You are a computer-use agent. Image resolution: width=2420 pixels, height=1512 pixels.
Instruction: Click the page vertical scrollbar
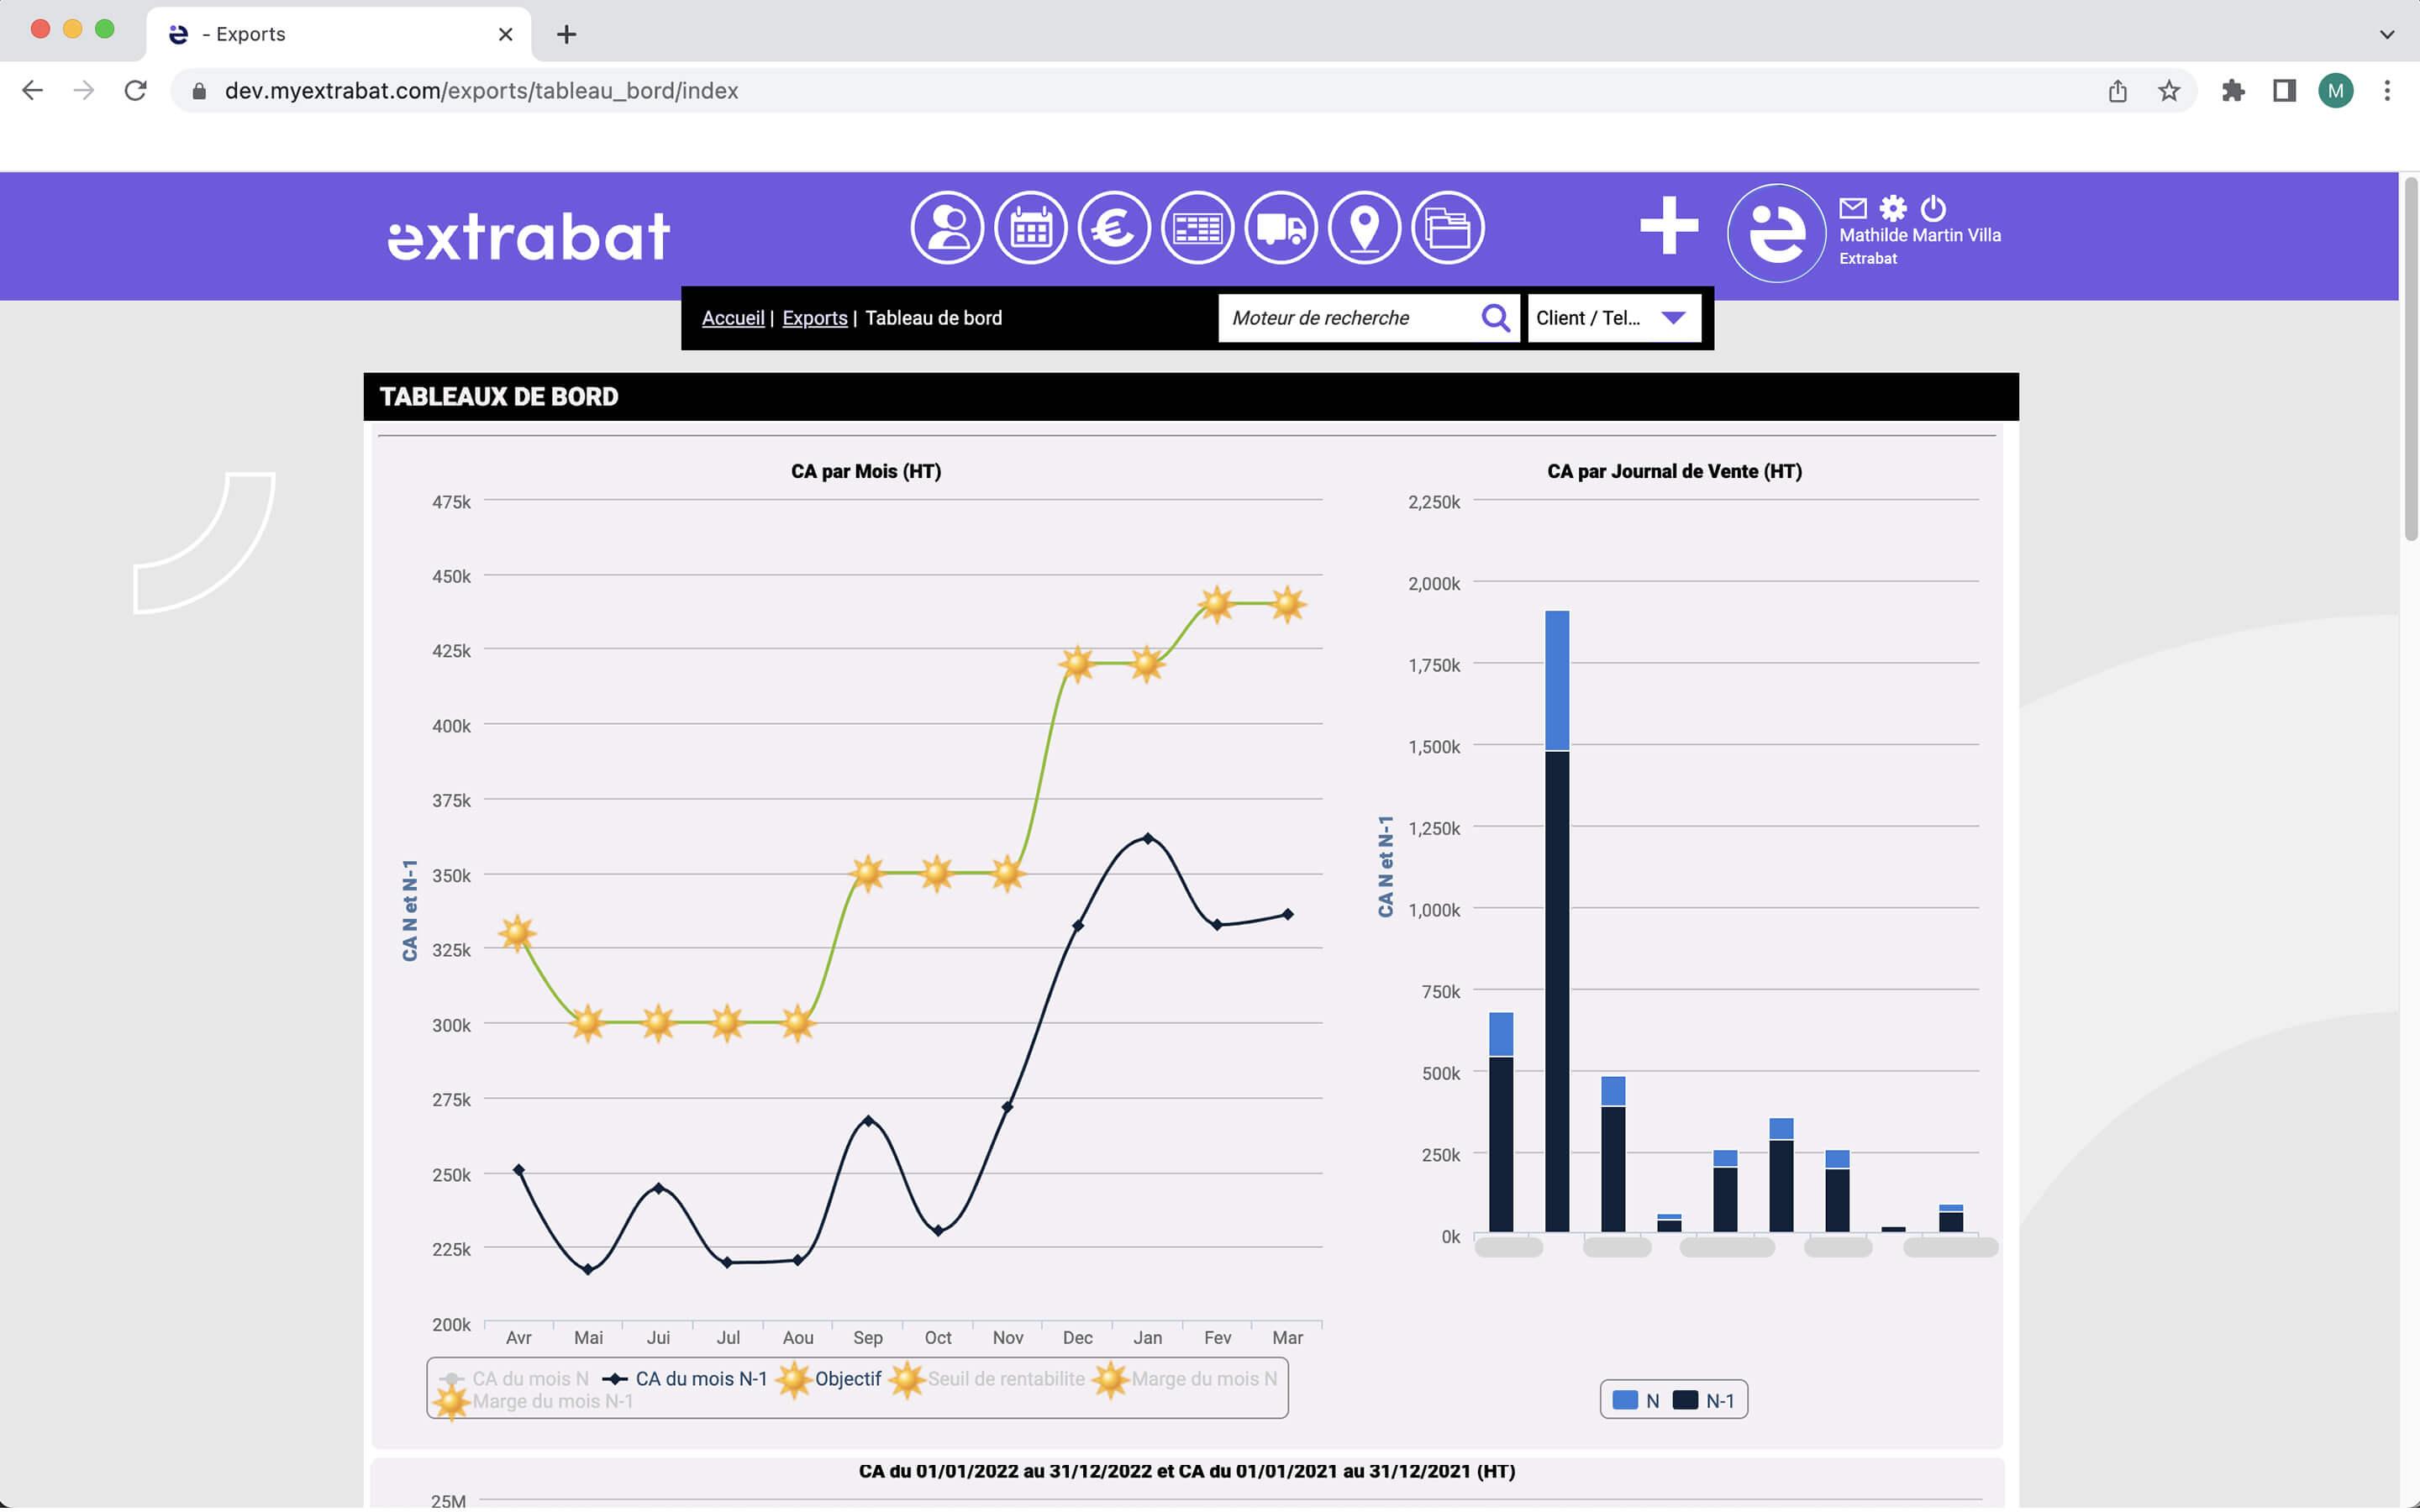point(2410,360)
